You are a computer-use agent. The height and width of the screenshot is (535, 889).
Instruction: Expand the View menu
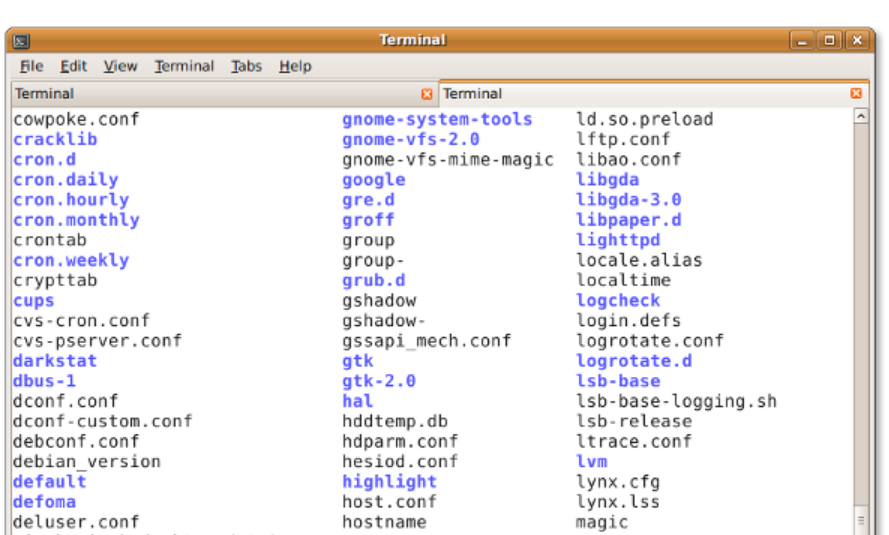click(x=120, y=66)
